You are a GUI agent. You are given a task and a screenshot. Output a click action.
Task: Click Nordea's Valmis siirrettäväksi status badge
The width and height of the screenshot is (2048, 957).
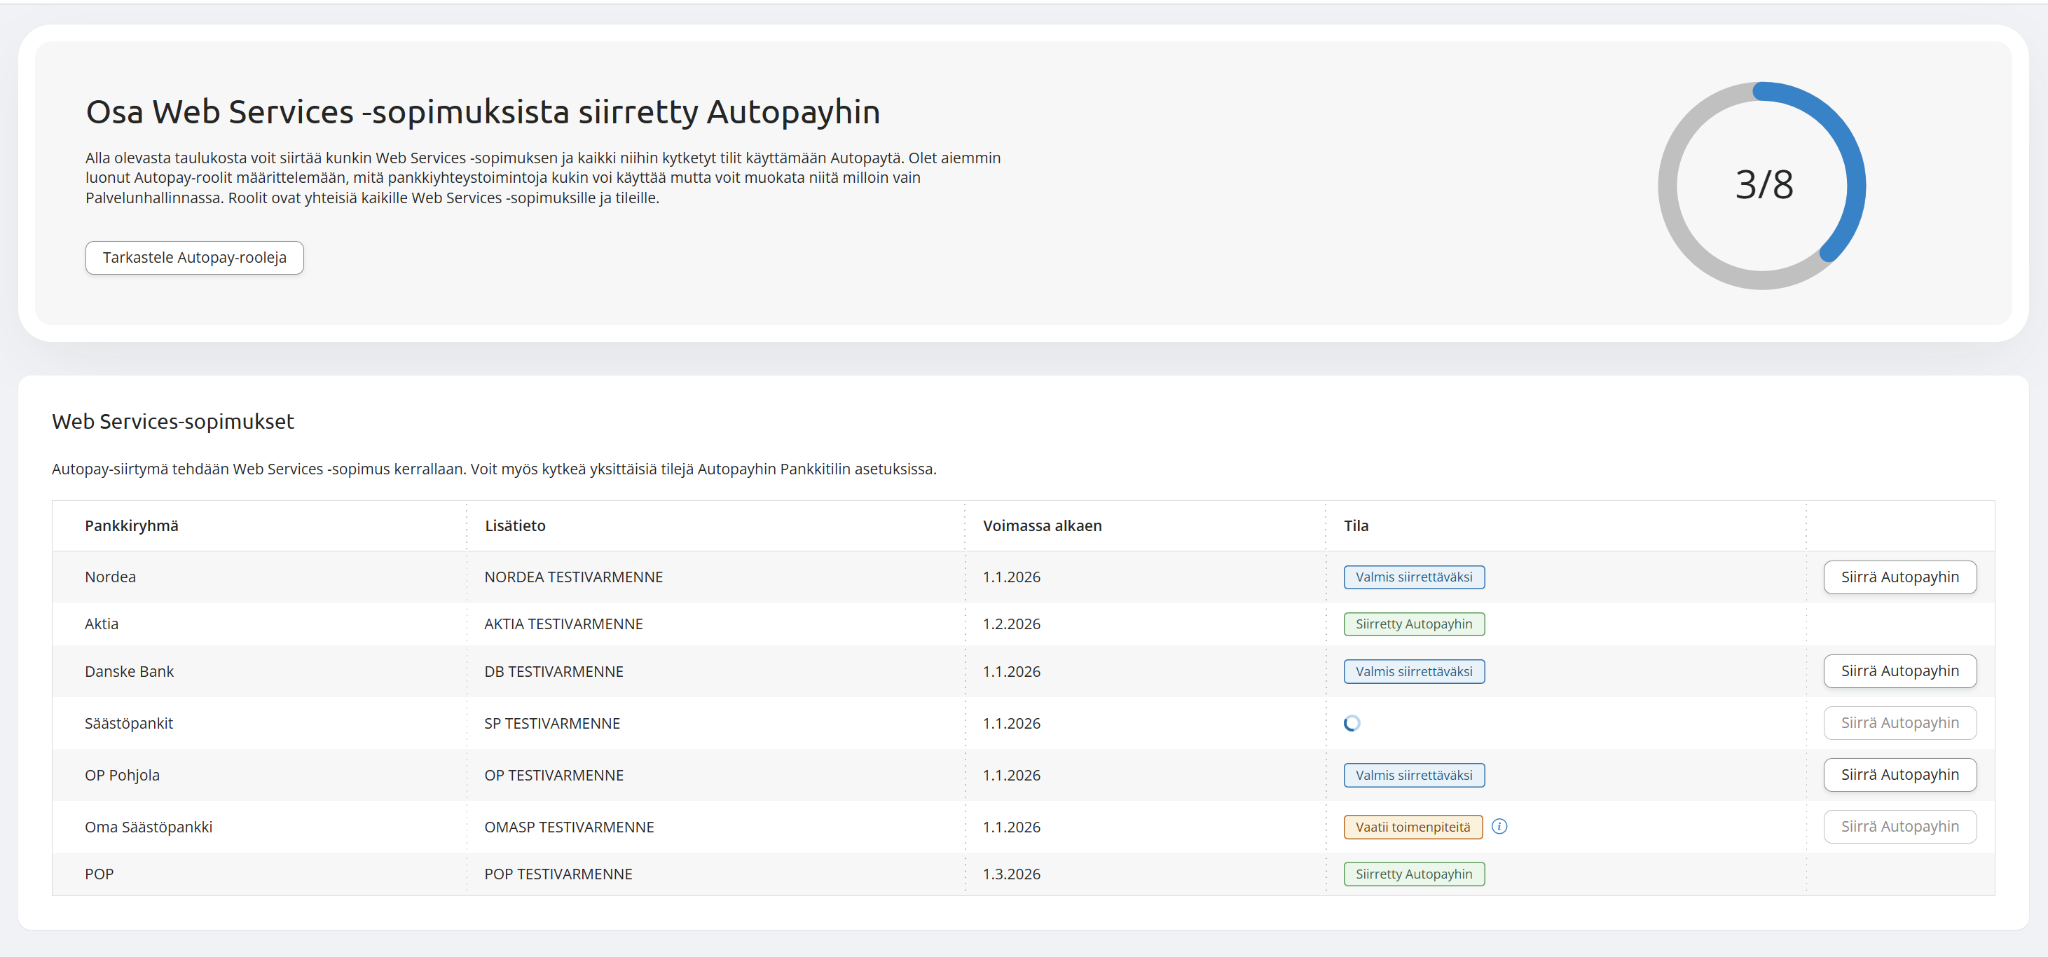point(1413,577)
